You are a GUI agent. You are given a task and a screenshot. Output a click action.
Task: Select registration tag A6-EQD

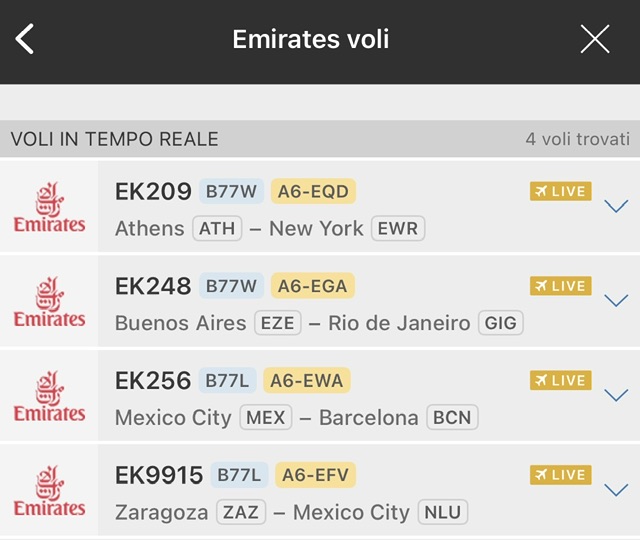point(313,191)
